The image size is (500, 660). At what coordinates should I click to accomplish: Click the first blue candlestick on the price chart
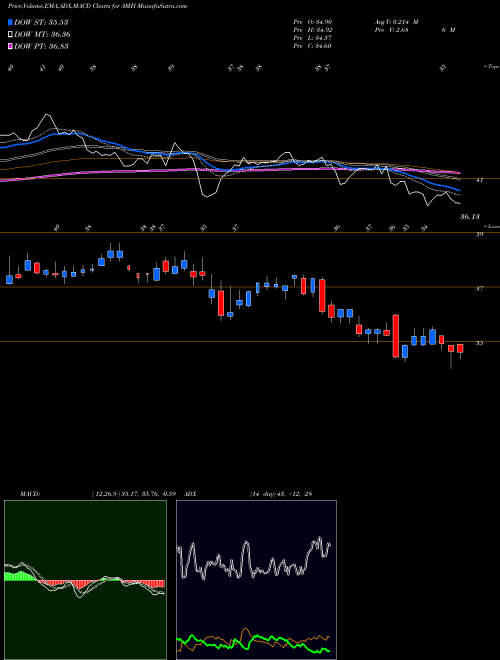click(x=9, y=279)
